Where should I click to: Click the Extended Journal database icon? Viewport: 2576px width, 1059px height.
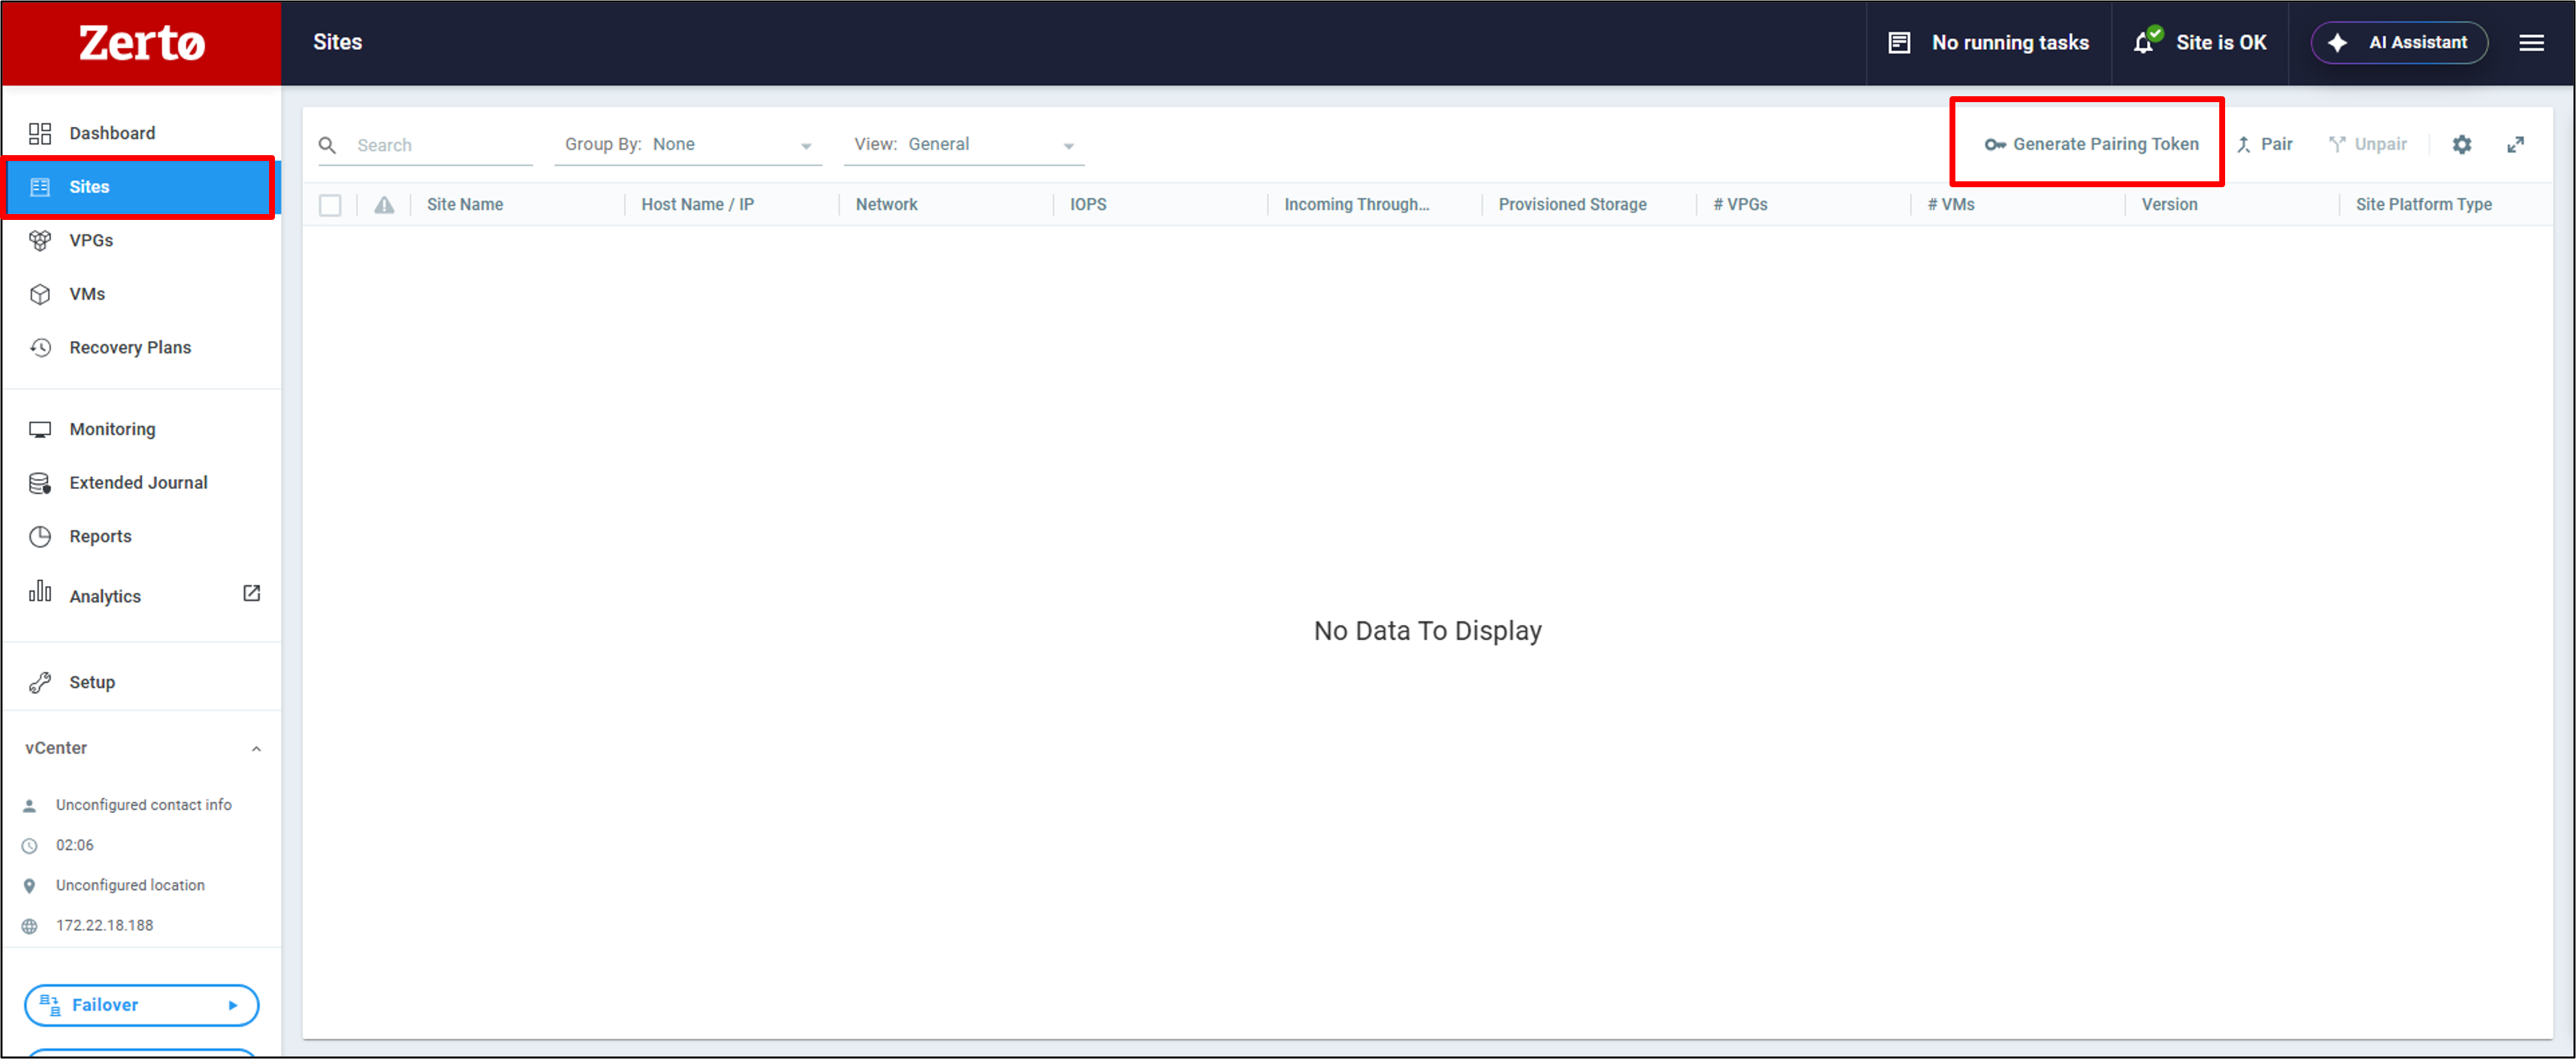(x=40, y=483)
